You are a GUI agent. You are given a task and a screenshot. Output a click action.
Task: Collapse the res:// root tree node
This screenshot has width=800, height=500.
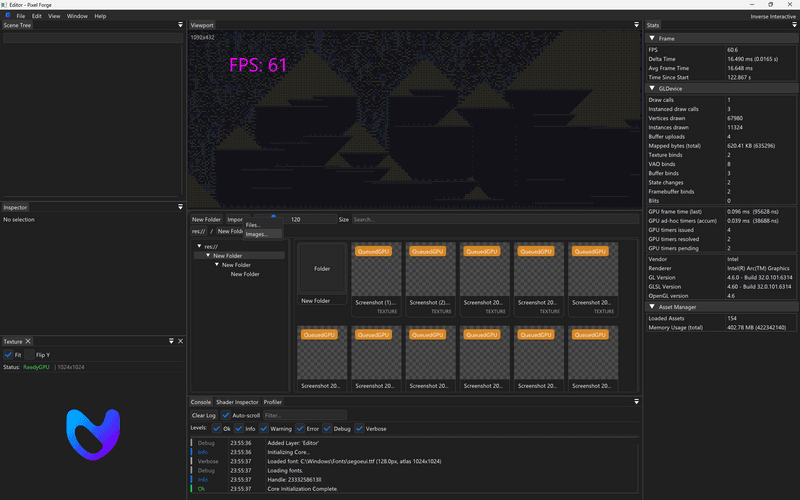[199, 246]
